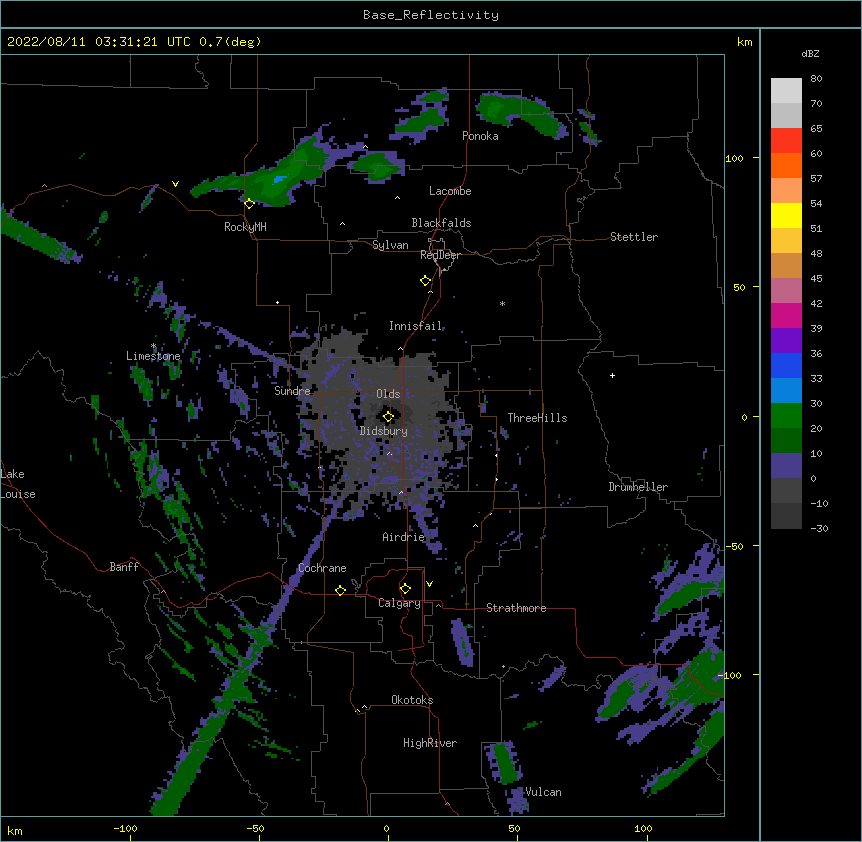The width and height of the screenshot is (862, 842).
Task: Click the yellow diamond marker above RockyMH
Action: [x=249, y=204]
